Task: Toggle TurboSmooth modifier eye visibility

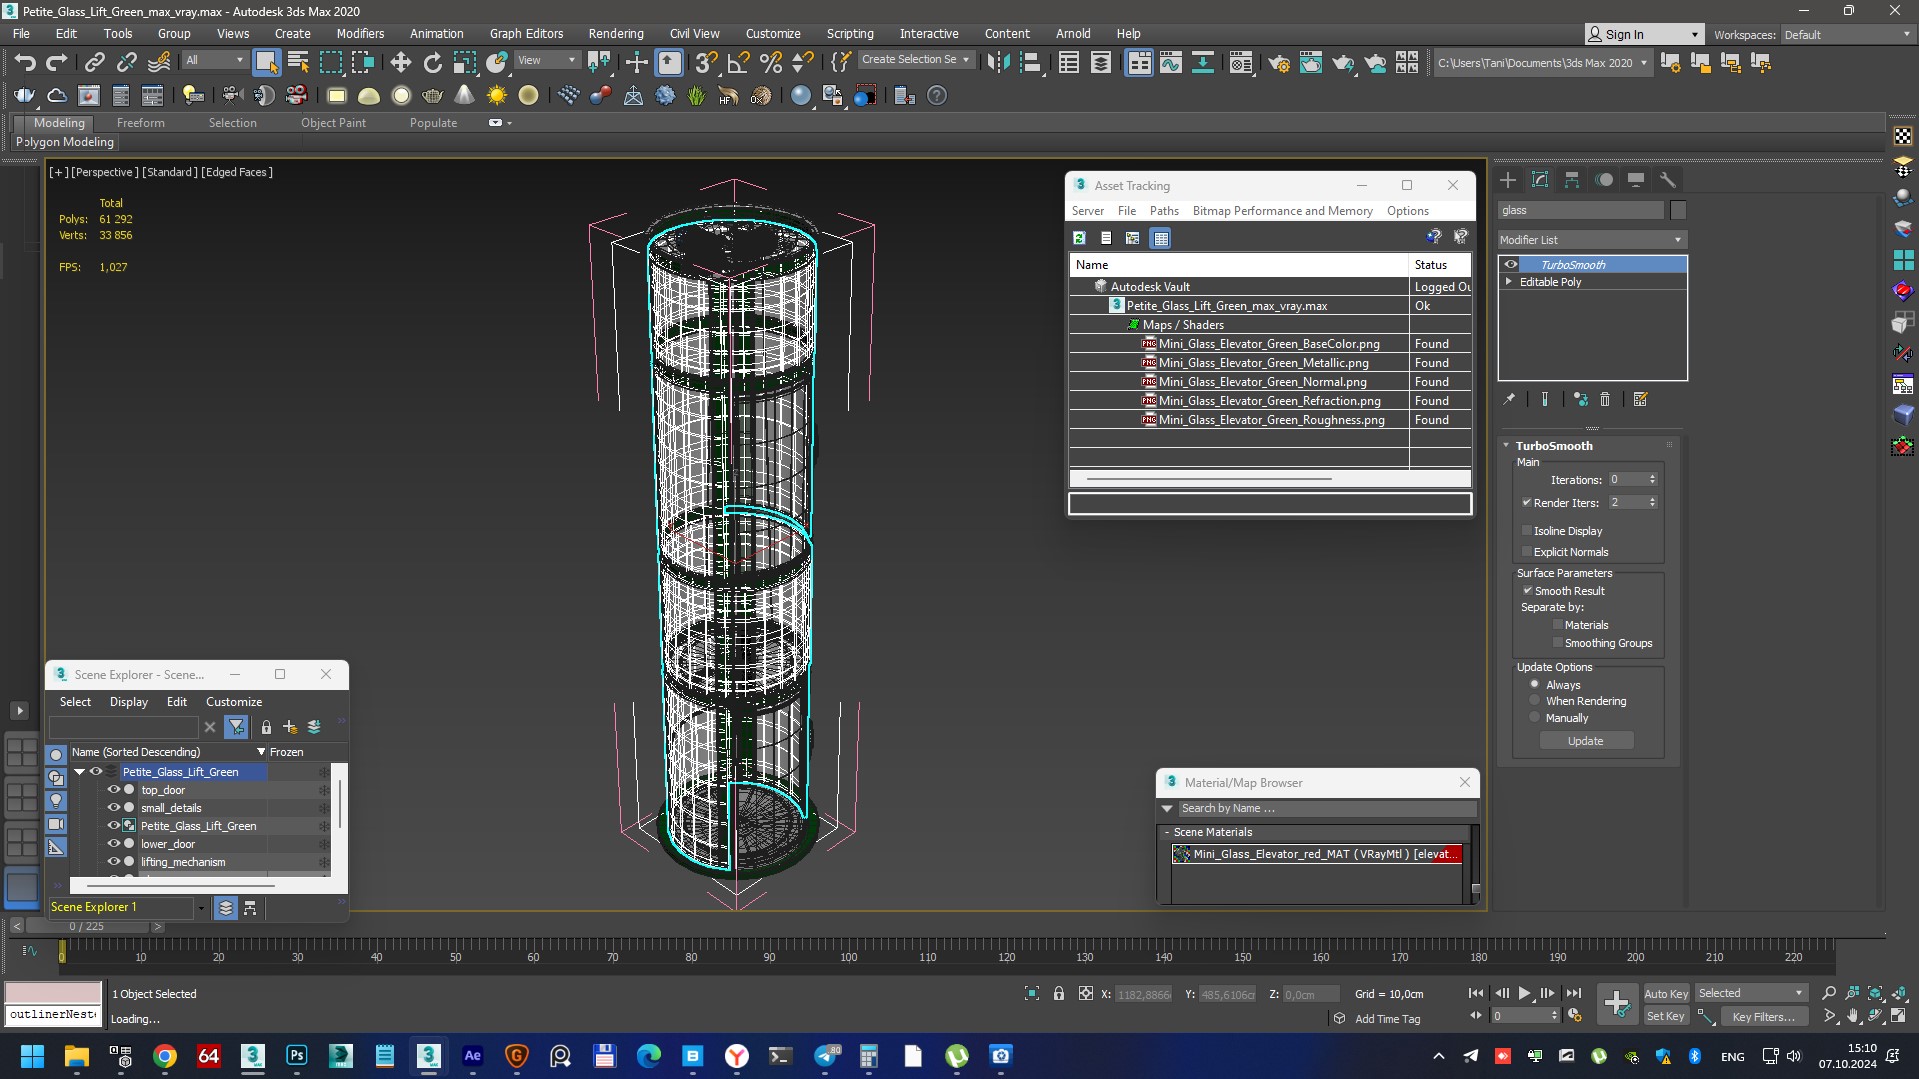Action: coord(1511,265)
